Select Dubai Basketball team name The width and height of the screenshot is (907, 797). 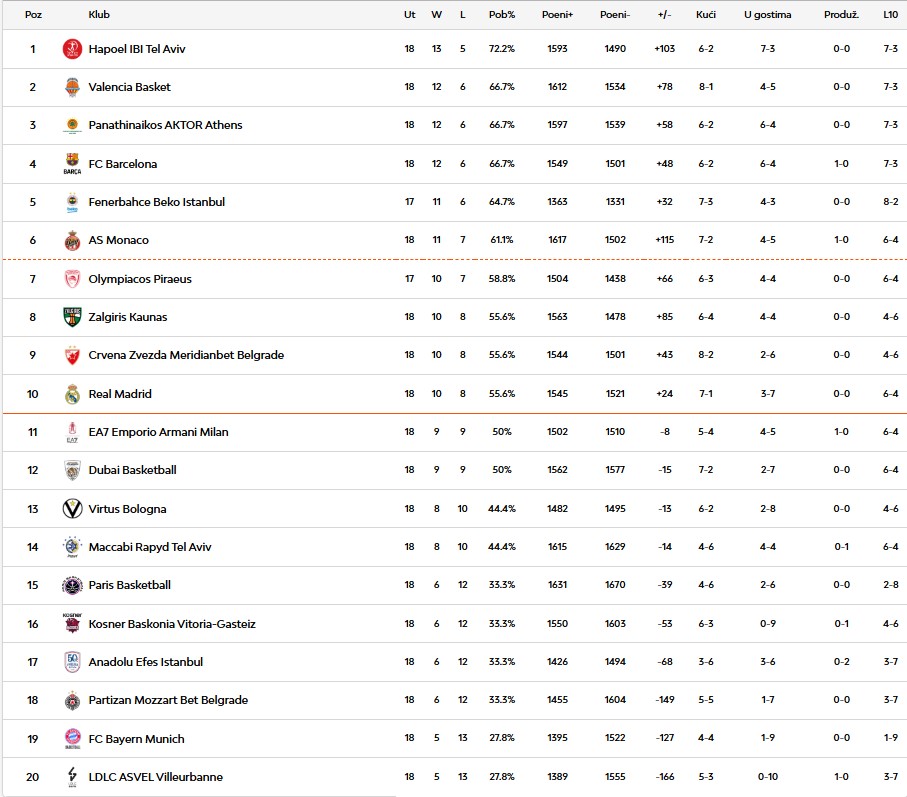click(132, 470)
